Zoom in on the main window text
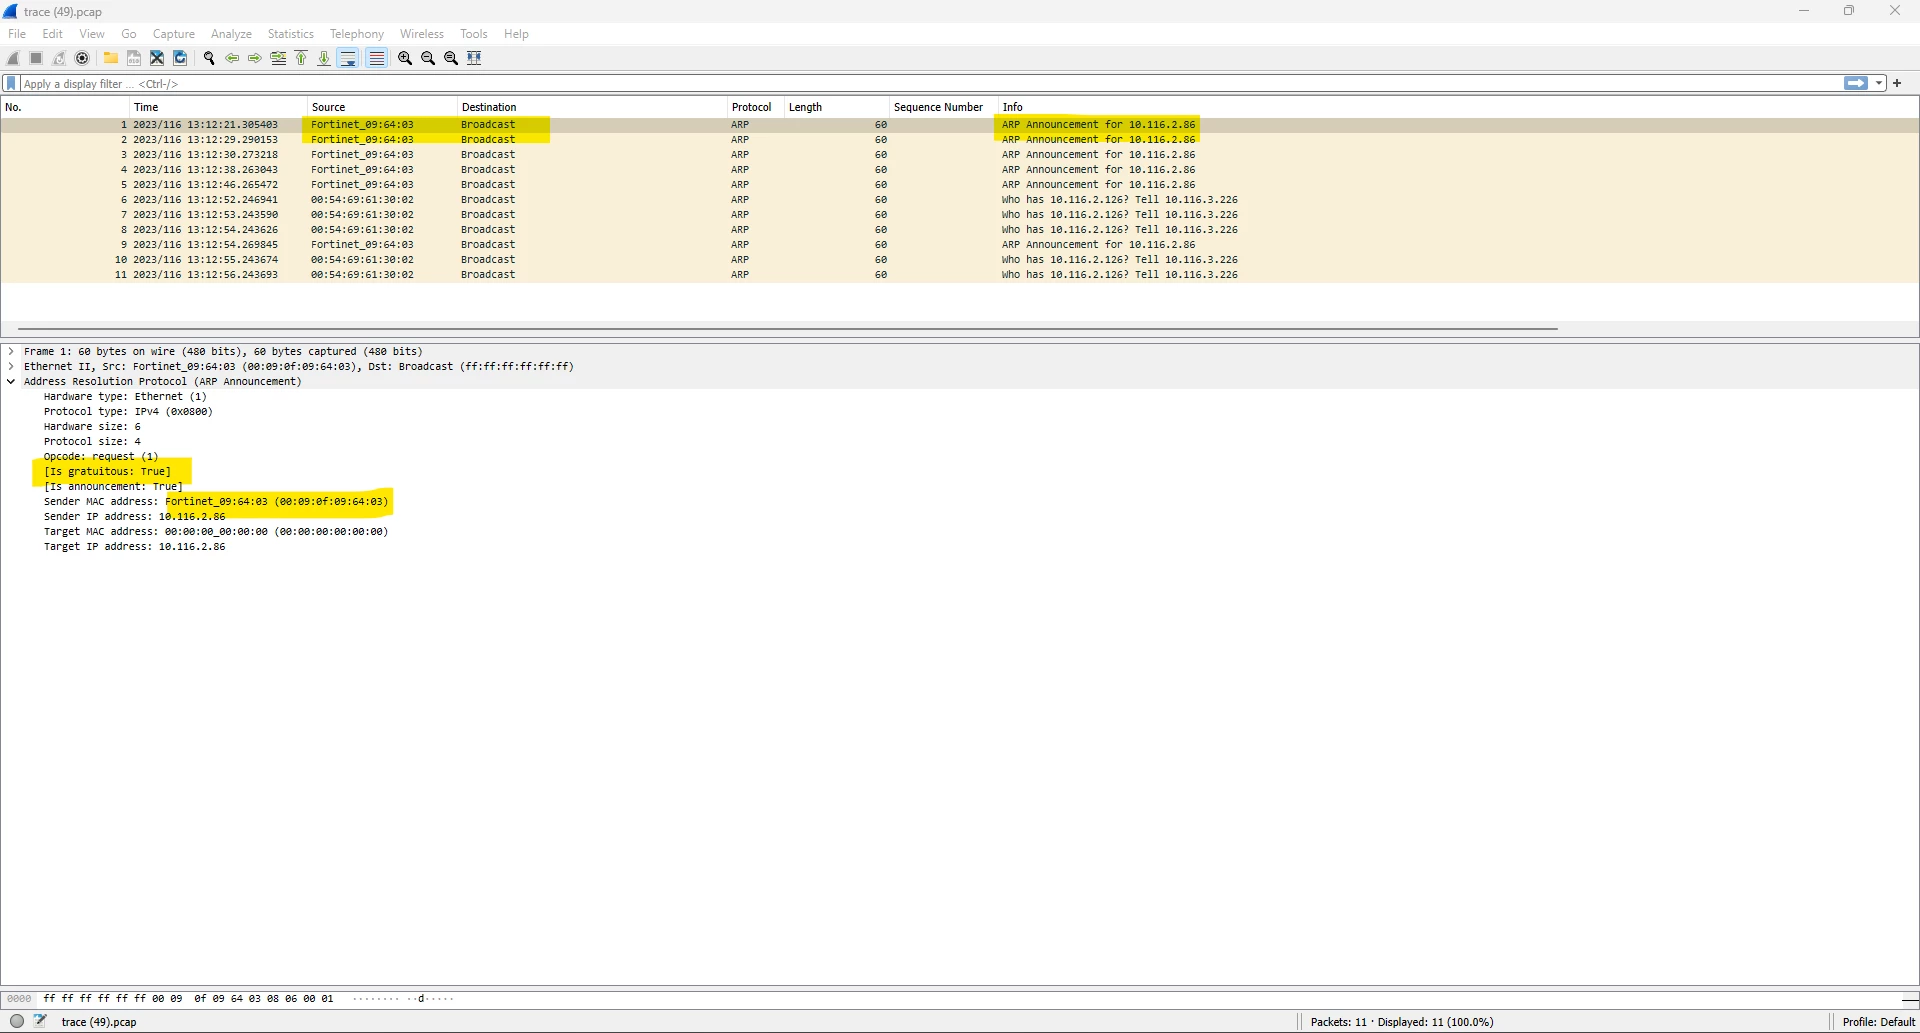Image resolution: width=1920 pixels, height=1033 pixels. tap(405, 58)
